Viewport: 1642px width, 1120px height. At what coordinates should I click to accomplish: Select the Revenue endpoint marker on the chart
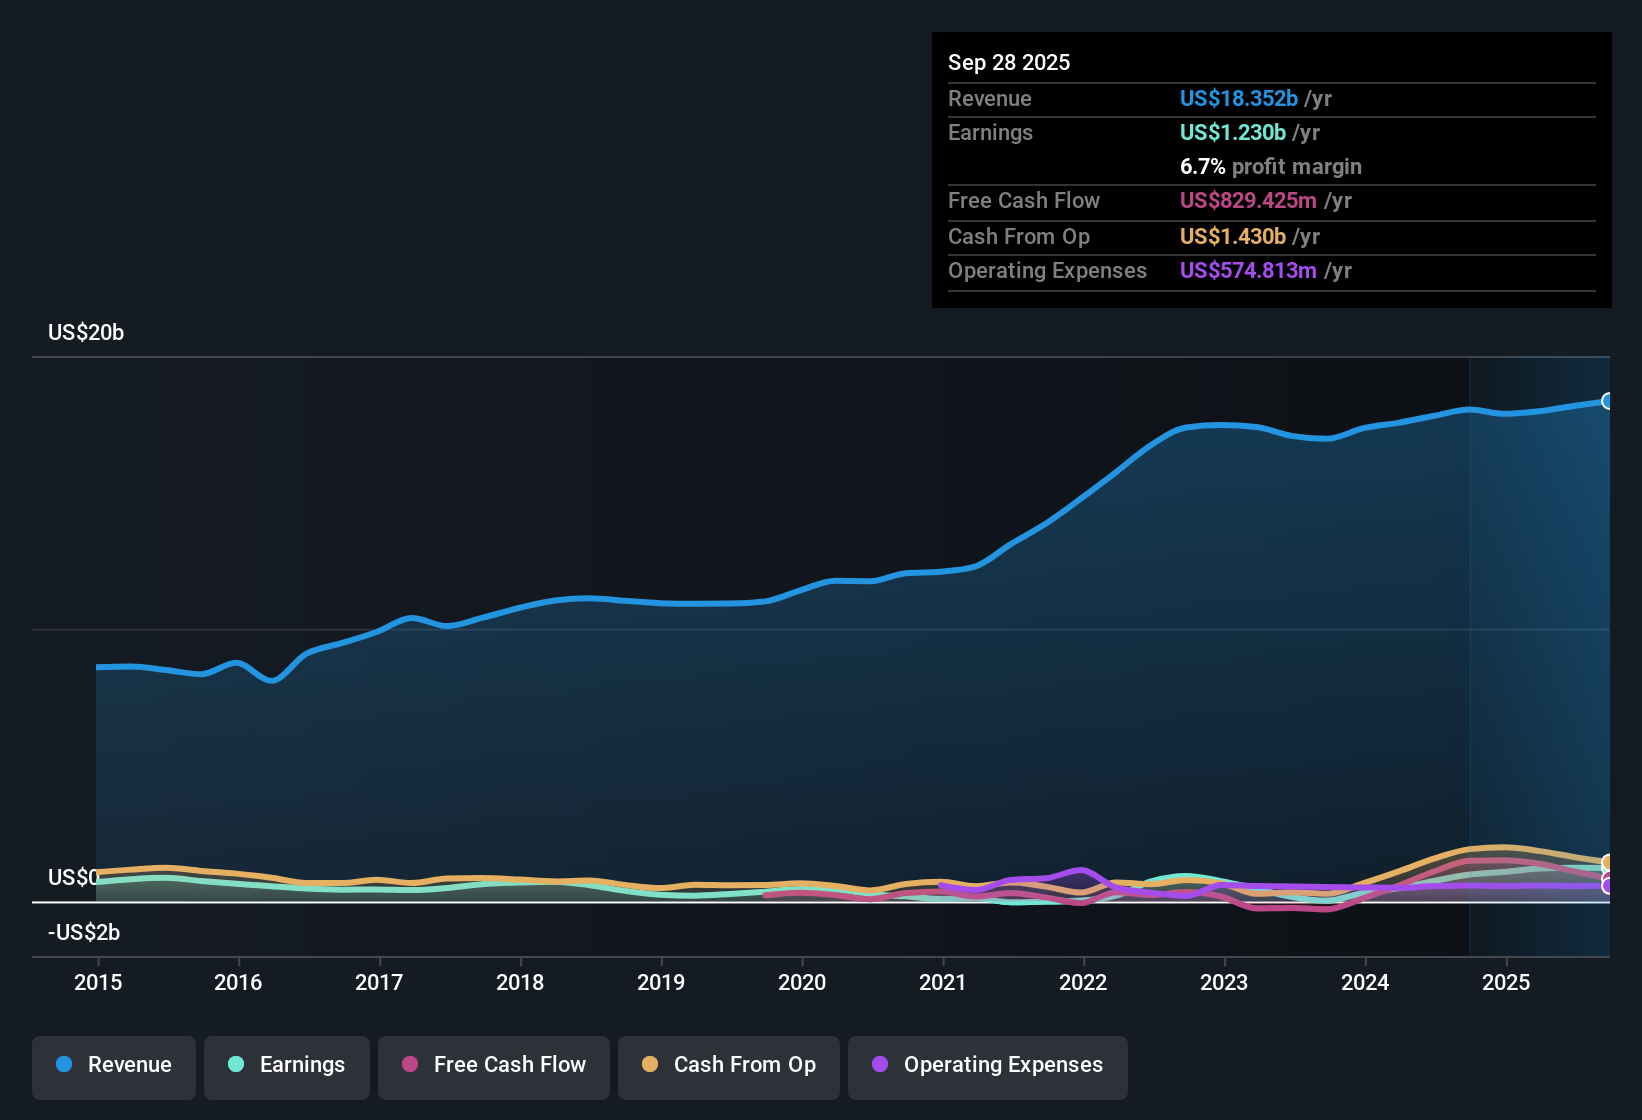[1608, 400]
